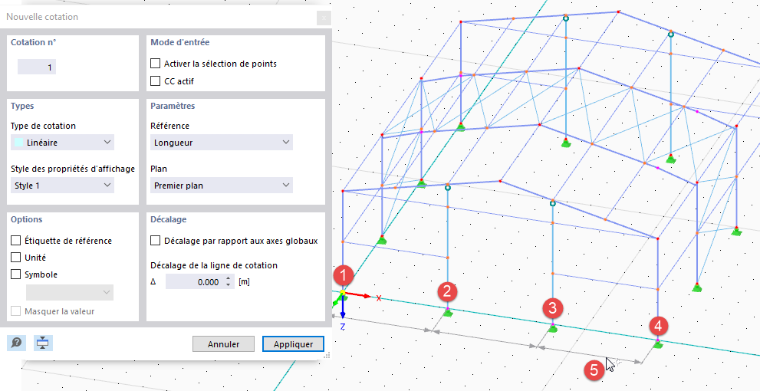Click the light blue Linéaire color swatch
The image size is (760, 391).
point(19,142)
